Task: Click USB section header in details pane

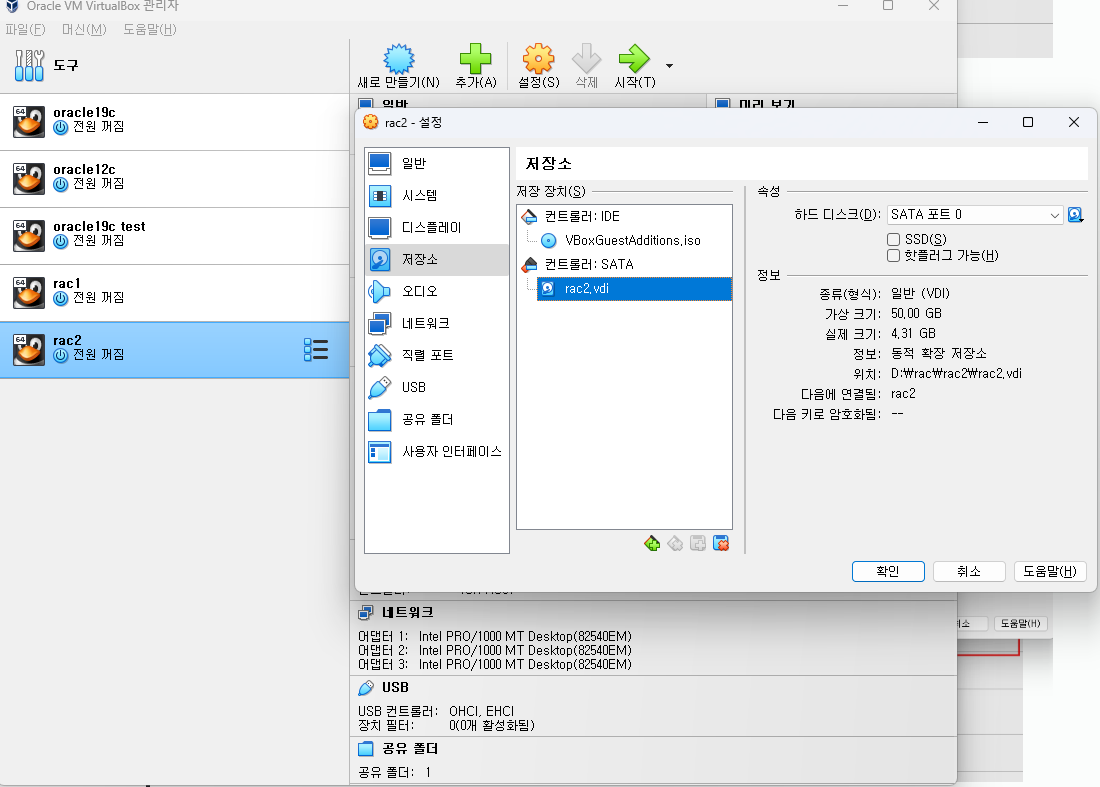Action: 395,688
